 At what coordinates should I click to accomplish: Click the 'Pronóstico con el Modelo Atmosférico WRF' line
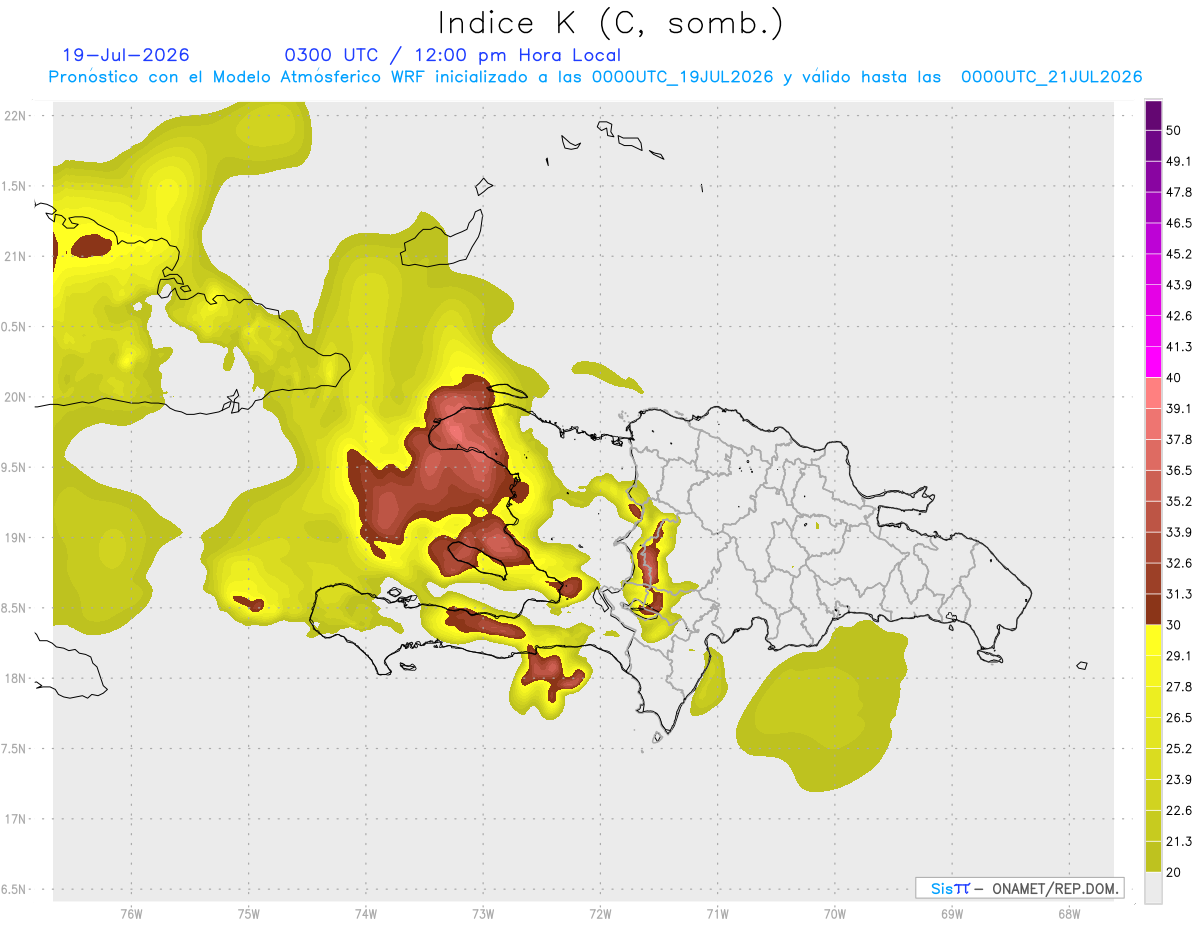[595, 77]
